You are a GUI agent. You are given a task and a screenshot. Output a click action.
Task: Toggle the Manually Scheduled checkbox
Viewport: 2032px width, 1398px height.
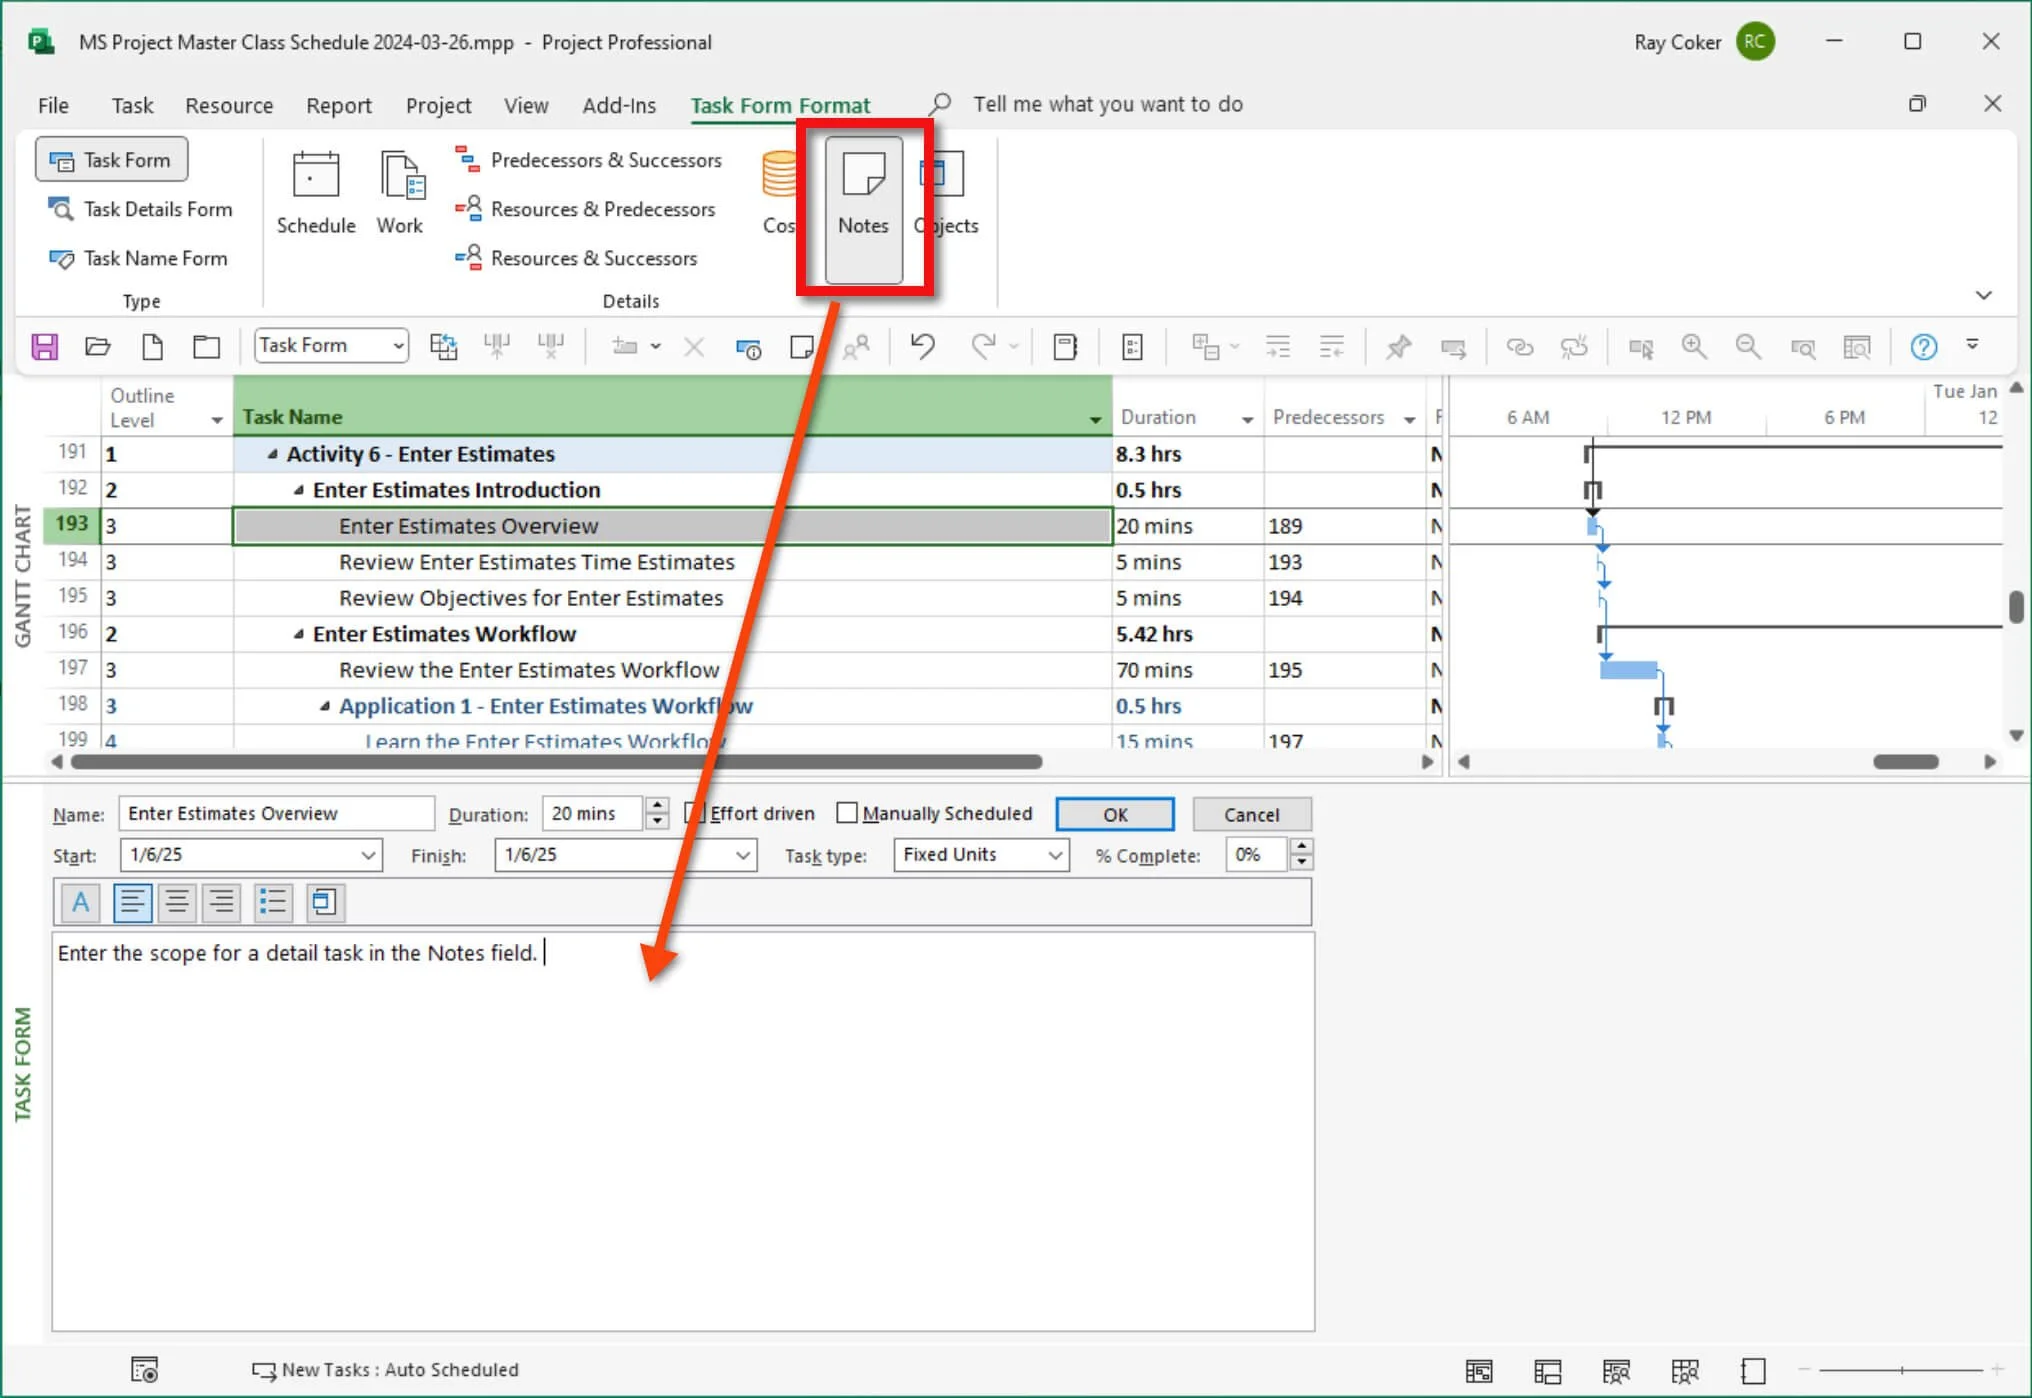tap(847, 813)
